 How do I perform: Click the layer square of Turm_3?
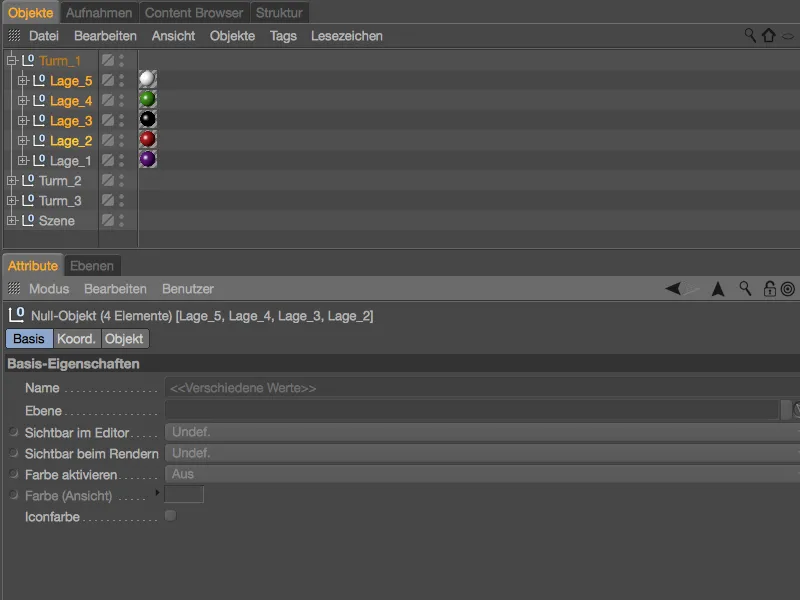pyautogui.click(x=108, y=201)
